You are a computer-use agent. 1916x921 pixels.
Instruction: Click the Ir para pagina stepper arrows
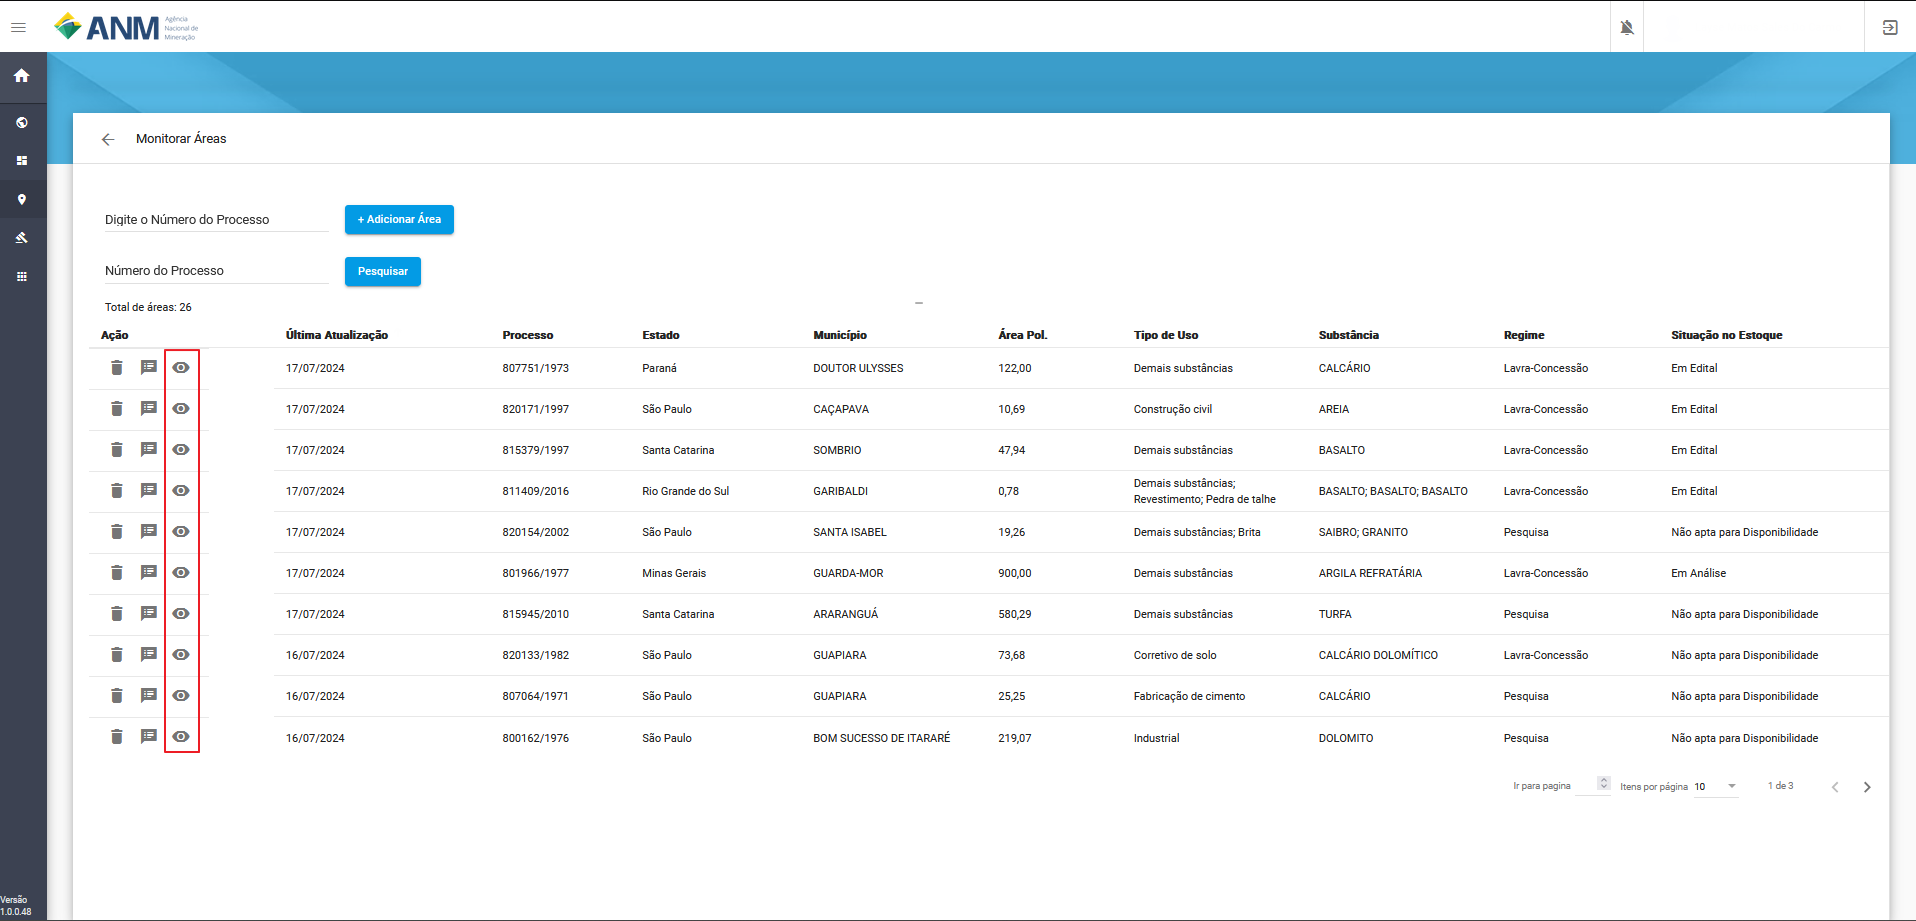(1604, 783)
